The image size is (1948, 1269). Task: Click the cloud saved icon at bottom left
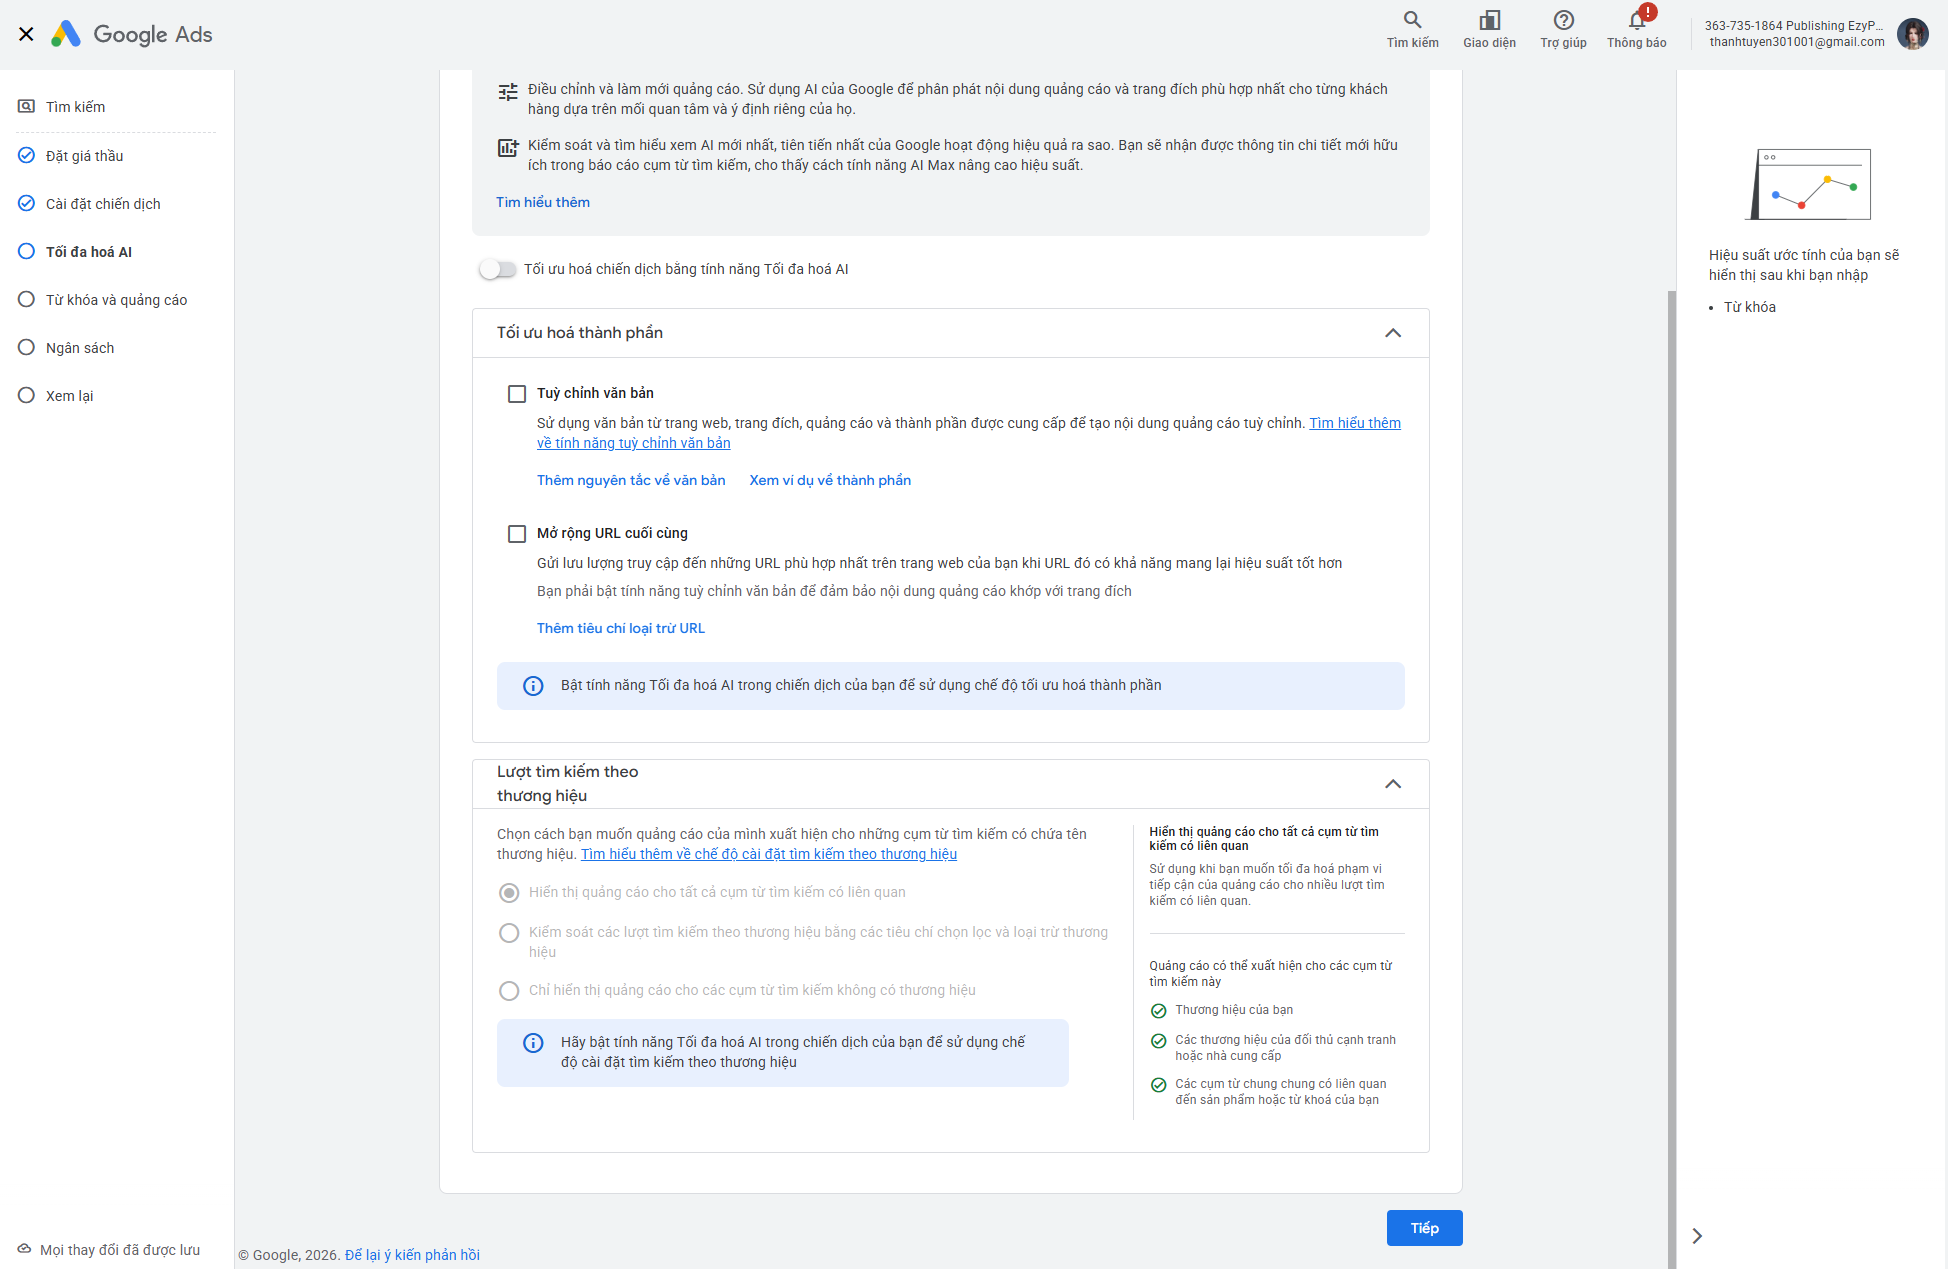[x=25, y=1249]
